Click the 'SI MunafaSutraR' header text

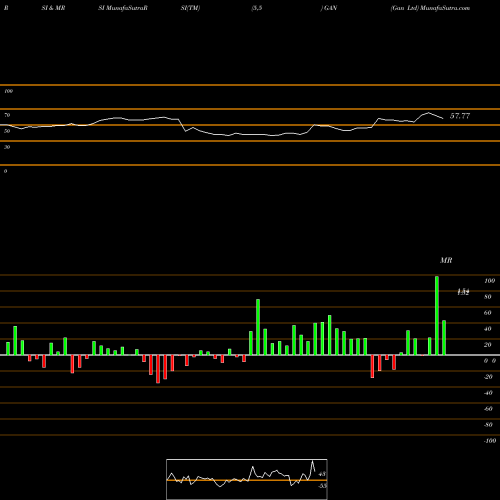pos(123,8)
